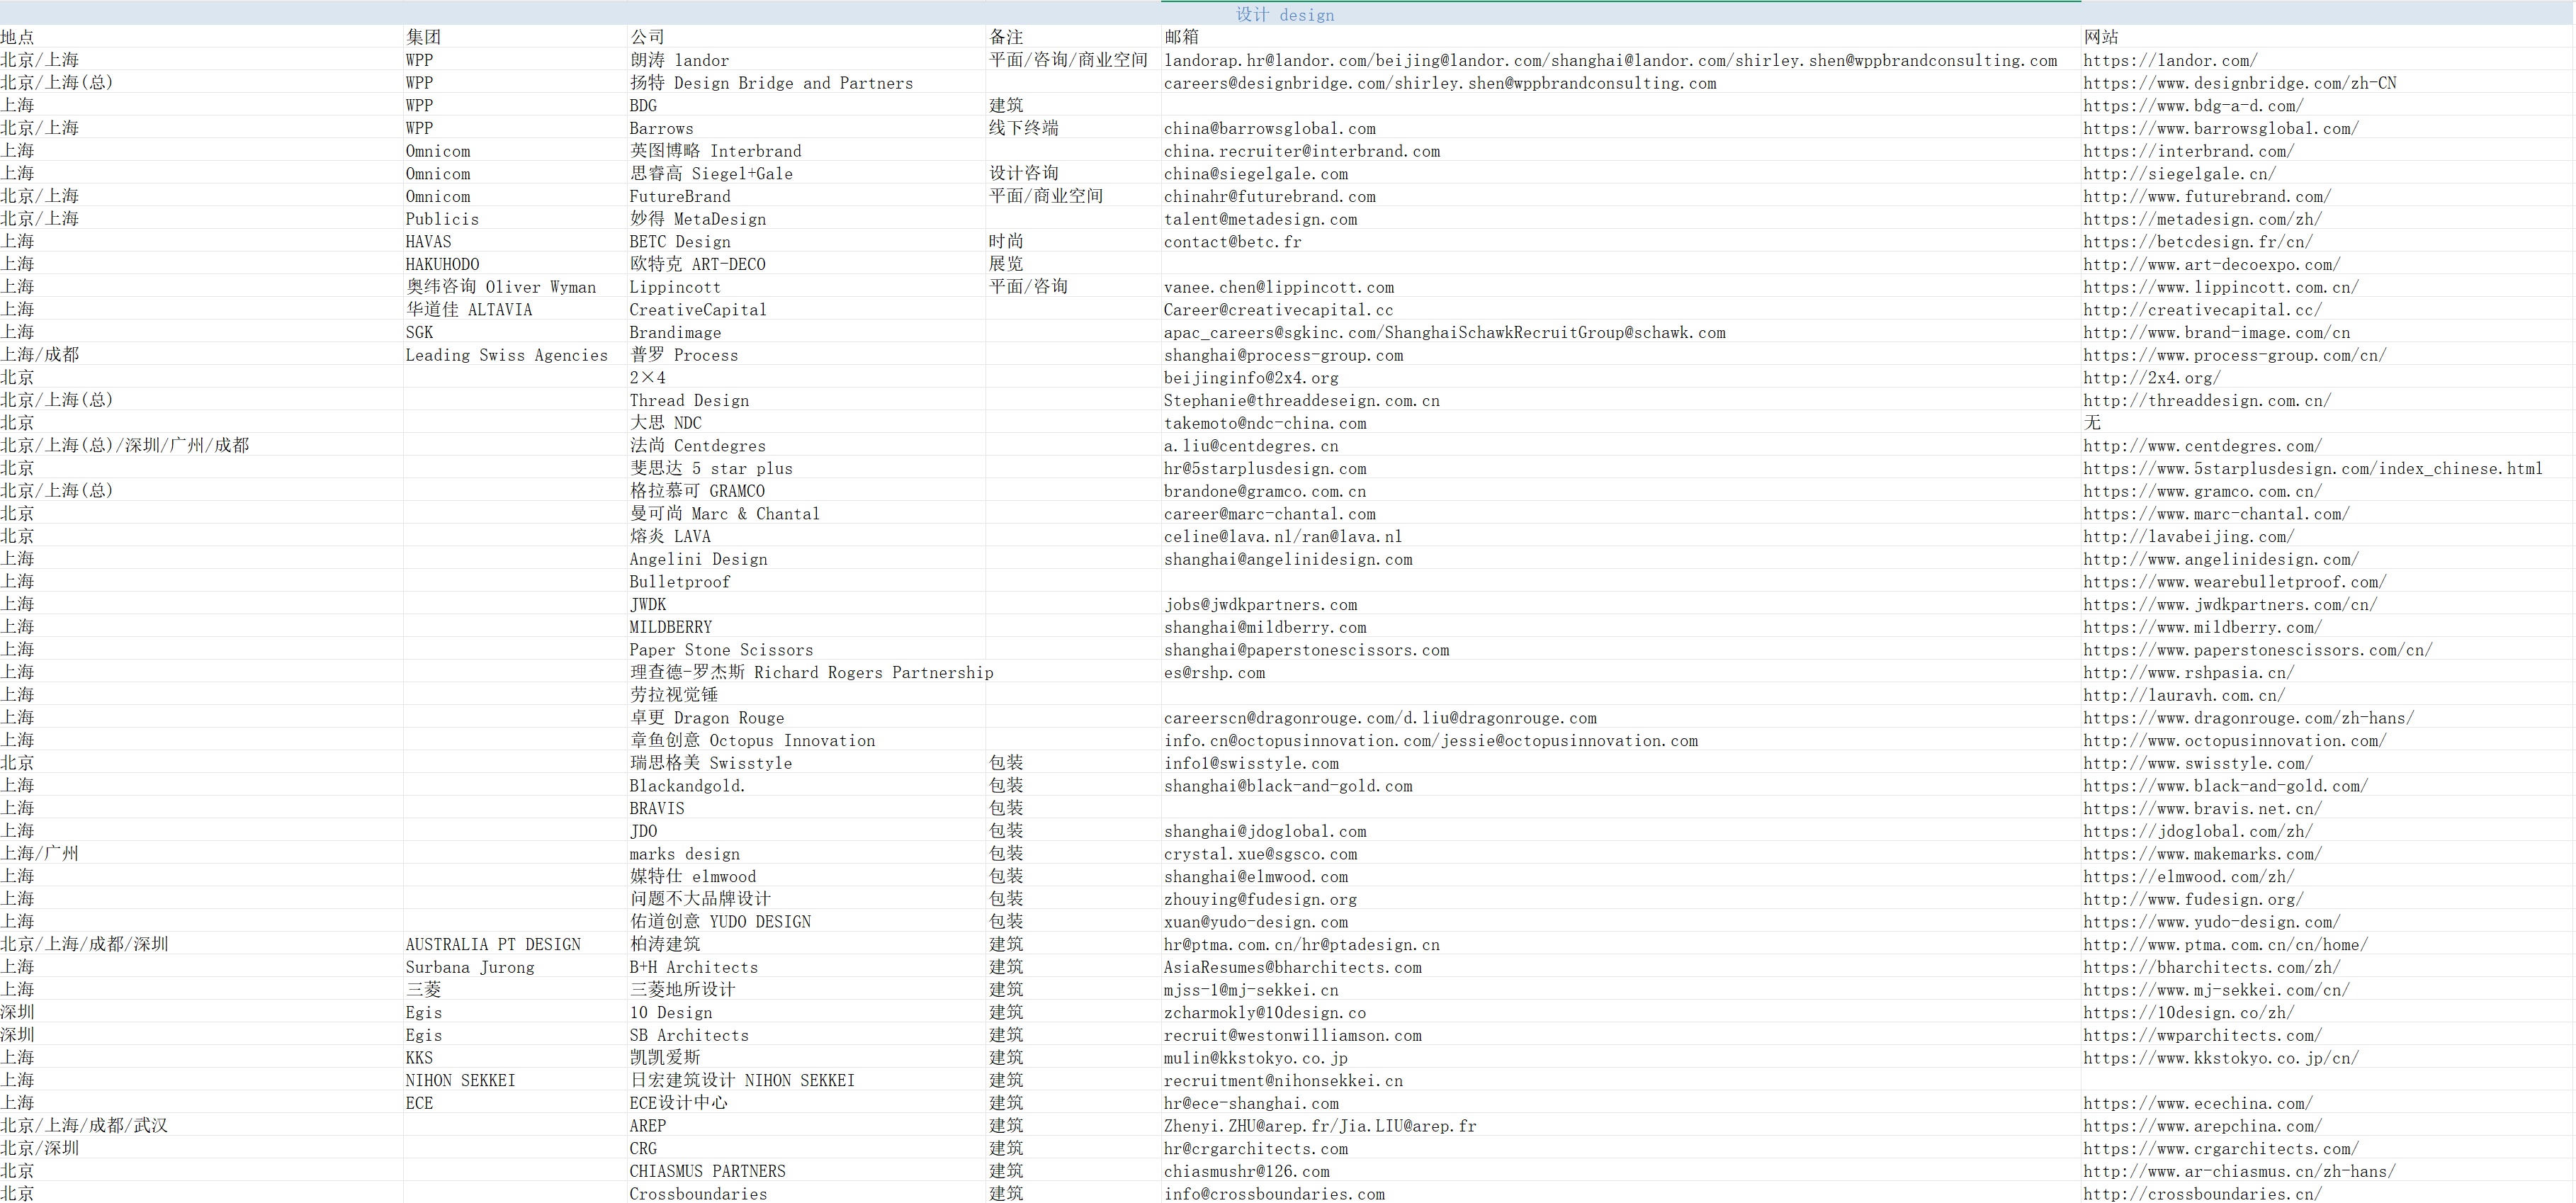
Task: Select the china@siegelgale.com email cell
Action: 1256,174
